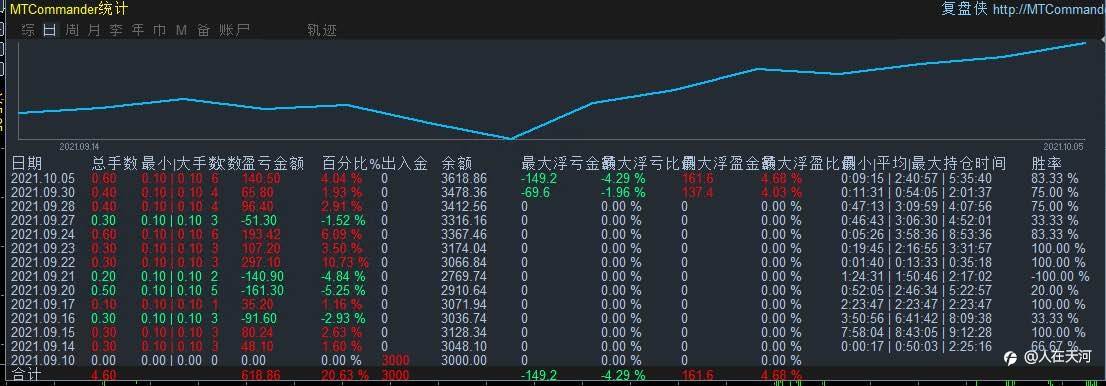Select the 2021.09.10 date cell
This screenshot has height=386, width=1106.
(x=43, y=360)
